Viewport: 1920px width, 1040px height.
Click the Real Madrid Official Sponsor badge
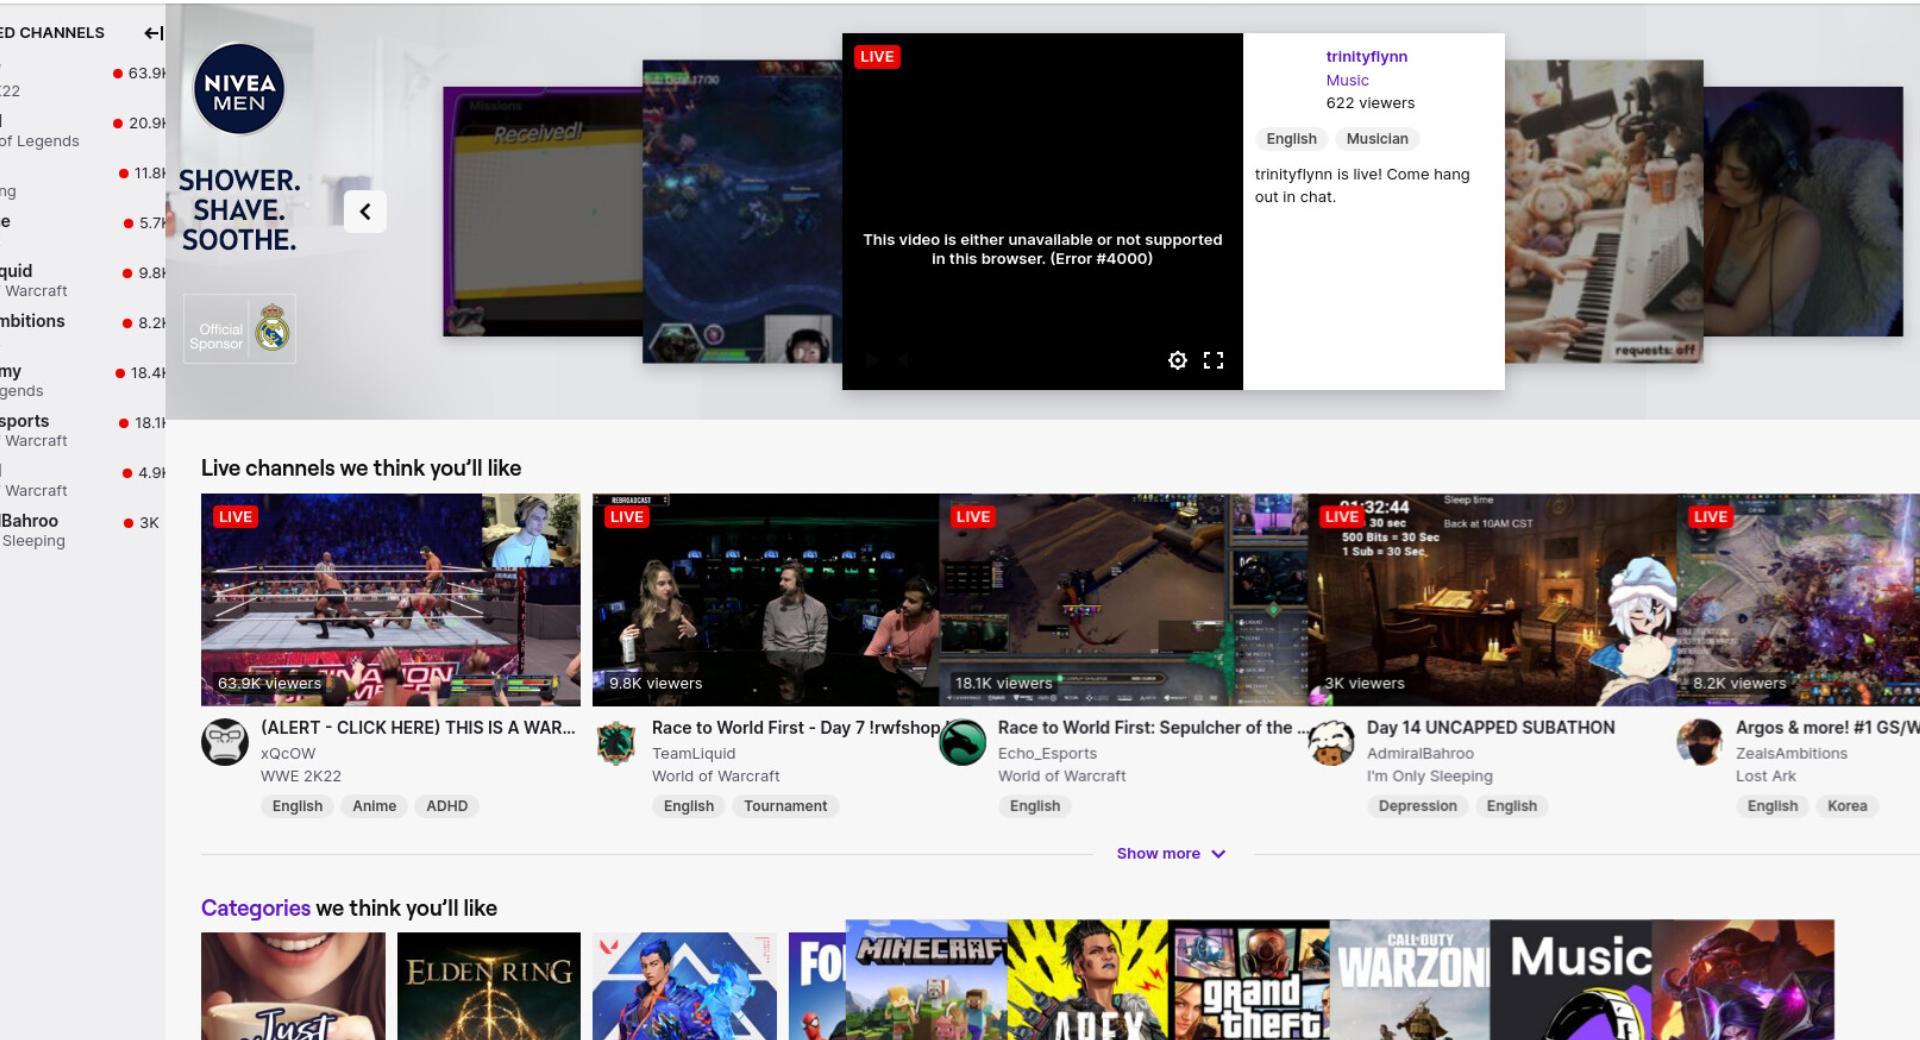[240, 329]
